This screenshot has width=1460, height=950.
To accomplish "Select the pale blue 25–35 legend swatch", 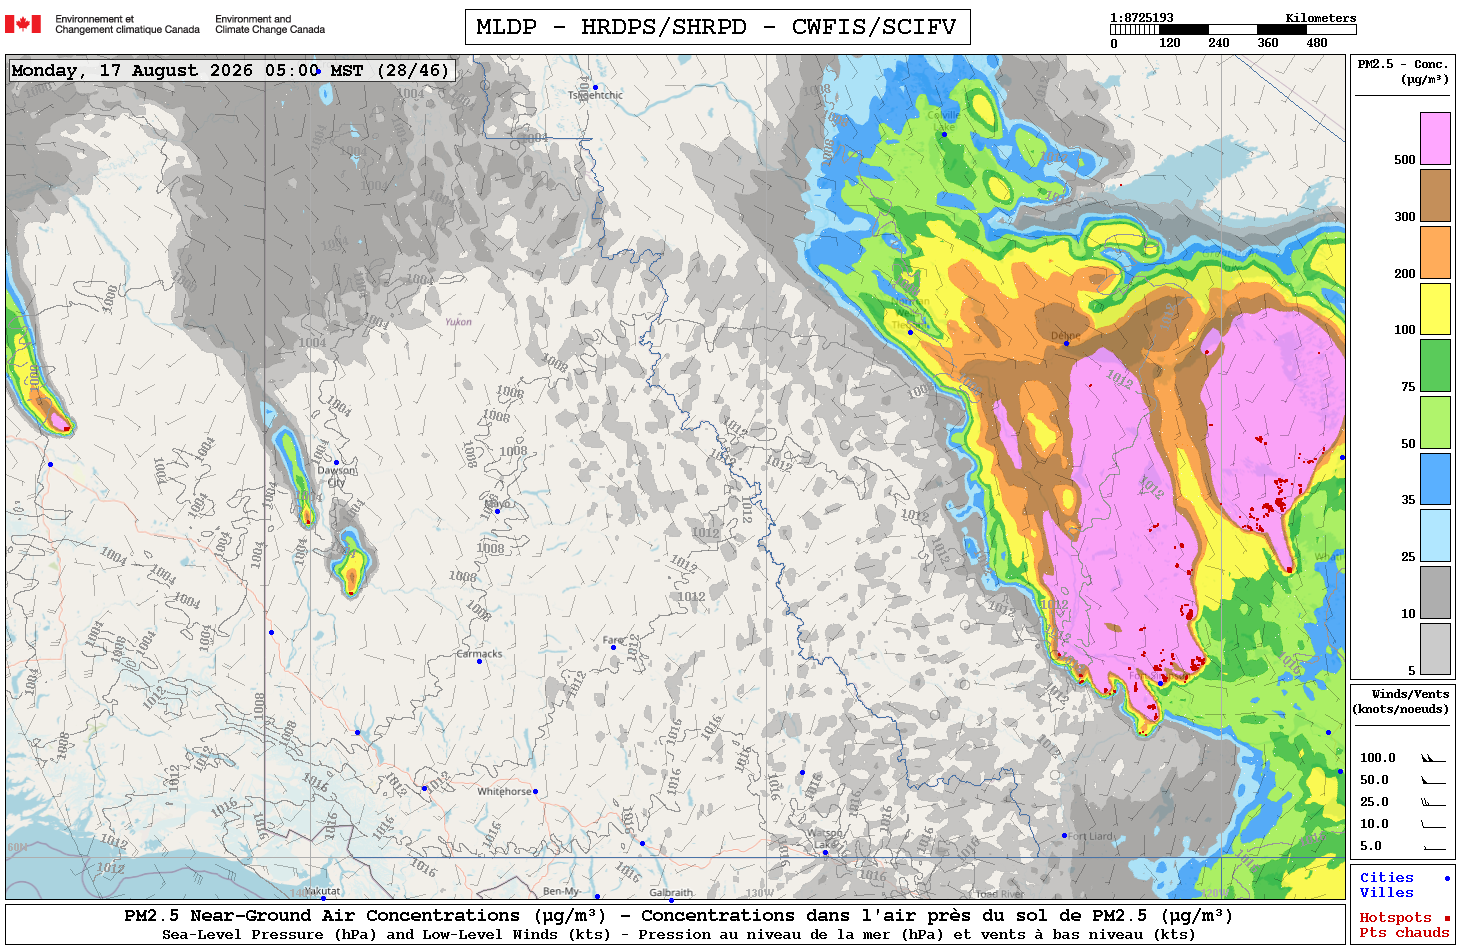I will [x=1435, y=535].
